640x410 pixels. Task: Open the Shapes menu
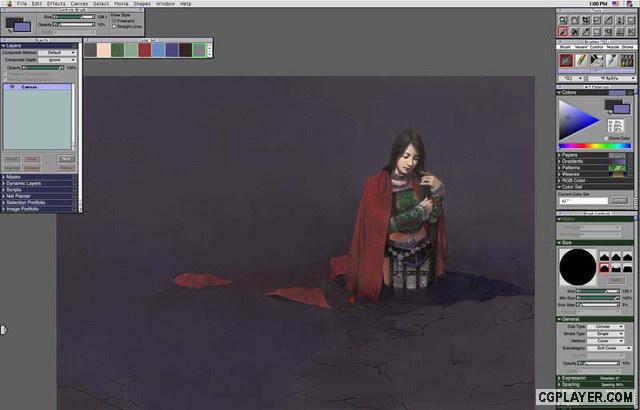point(142,3)
